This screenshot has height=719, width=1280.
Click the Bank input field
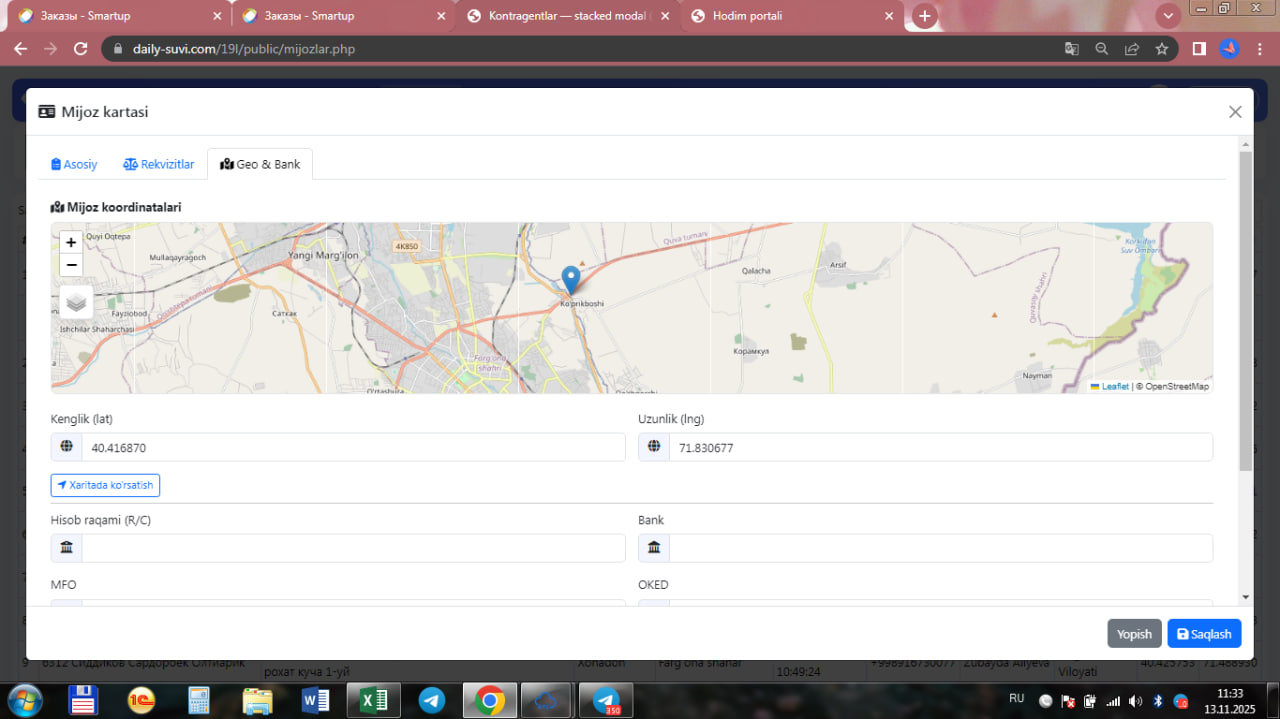click(940, 548)
